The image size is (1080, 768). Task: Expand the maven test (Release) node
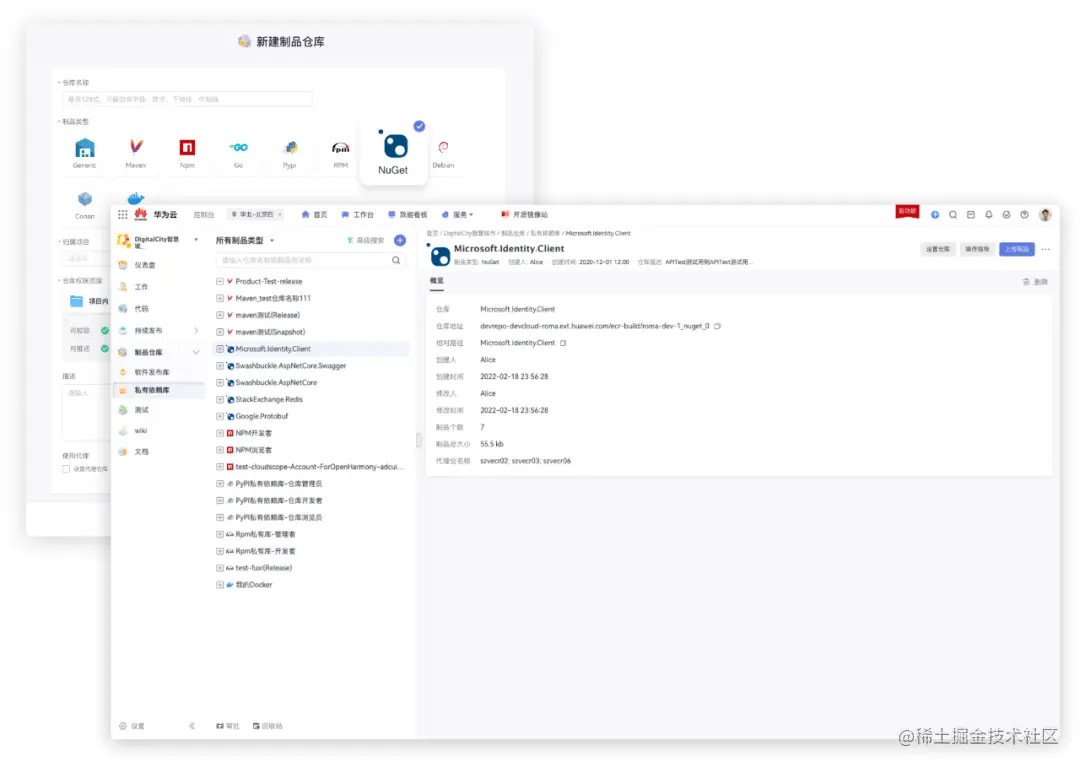220,315
